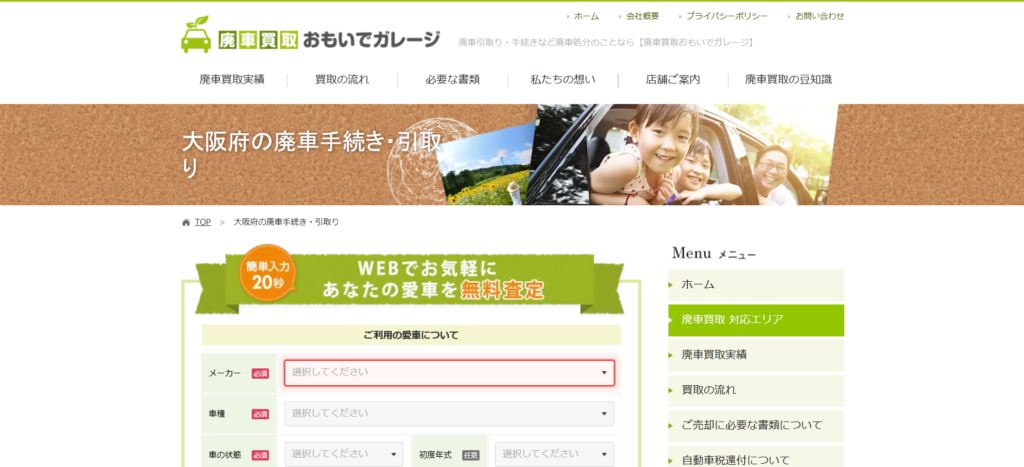Open the メーカー dropdown
This screenshot has height=467, width=1024.
click(x=449, y=373)
